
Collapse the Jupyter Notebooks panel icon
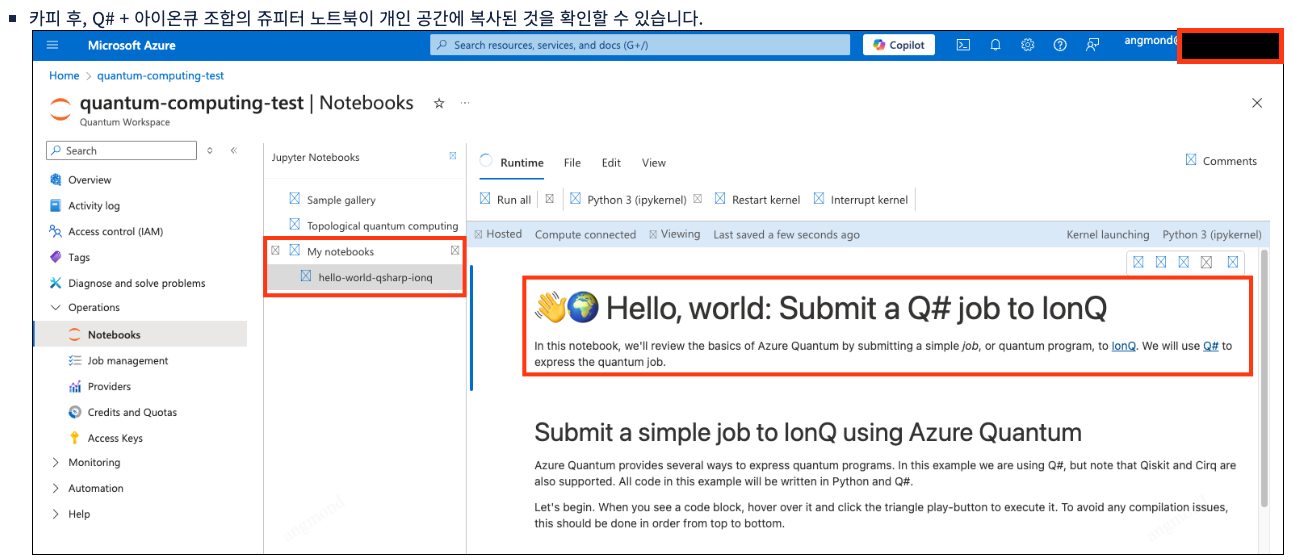click(x=453, y=156)
